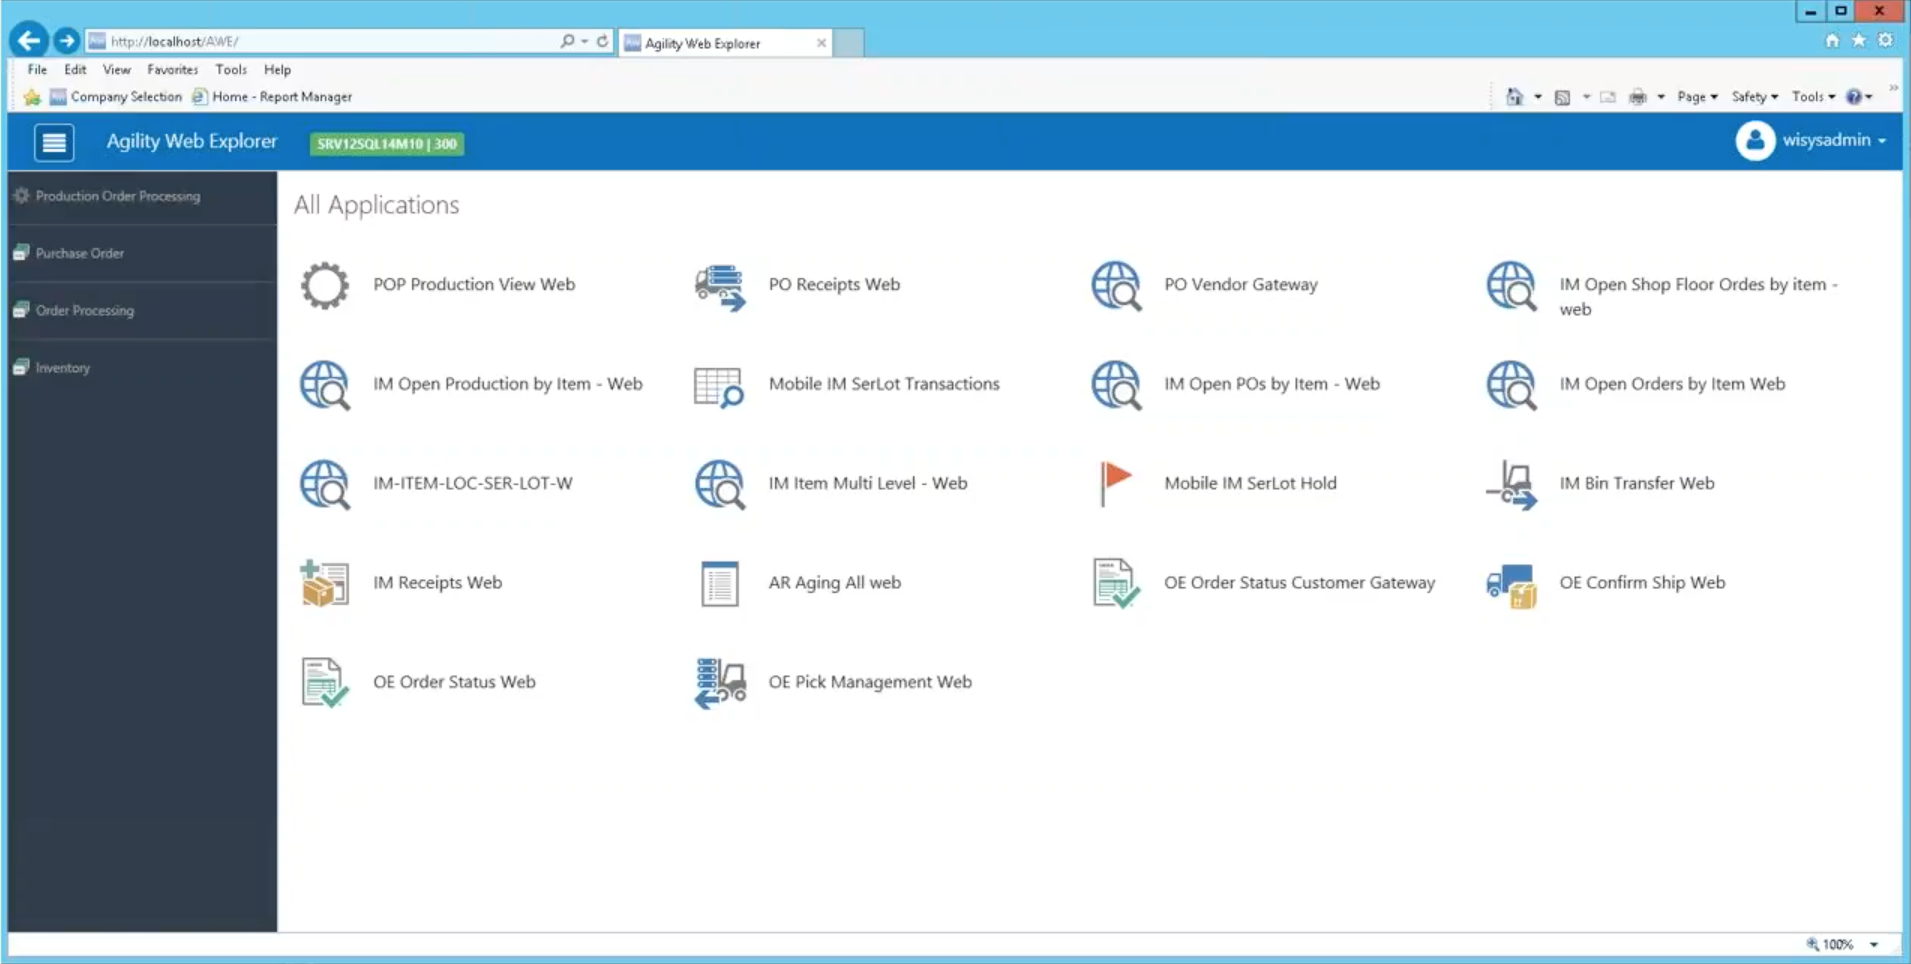Viewport: 1911px width, 964px height.
Task: Open the OE Order Status Web checkmark icon
Action: click(x=325, y=683)
